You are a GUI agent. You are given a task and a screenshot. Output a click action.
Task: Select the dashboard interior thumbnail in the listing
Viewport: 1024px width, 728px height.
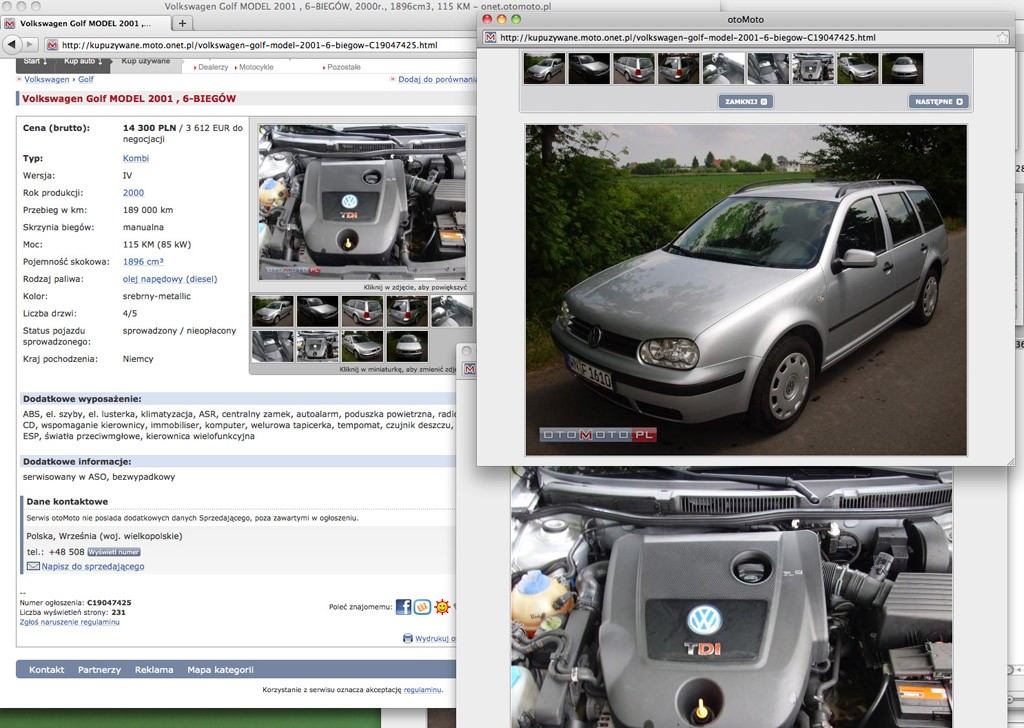click(451, 311)
